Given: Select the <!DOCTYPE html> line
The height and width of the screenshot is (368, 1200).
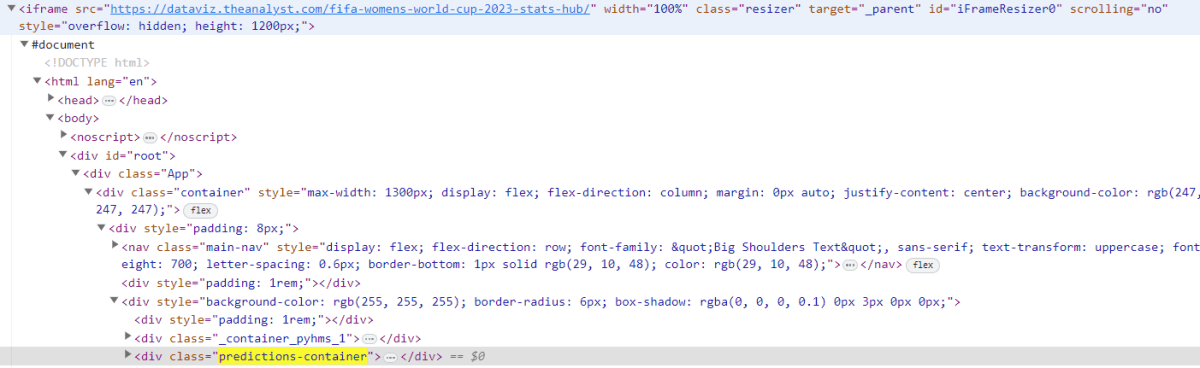Looking at the screenshot, I should 97,63.
